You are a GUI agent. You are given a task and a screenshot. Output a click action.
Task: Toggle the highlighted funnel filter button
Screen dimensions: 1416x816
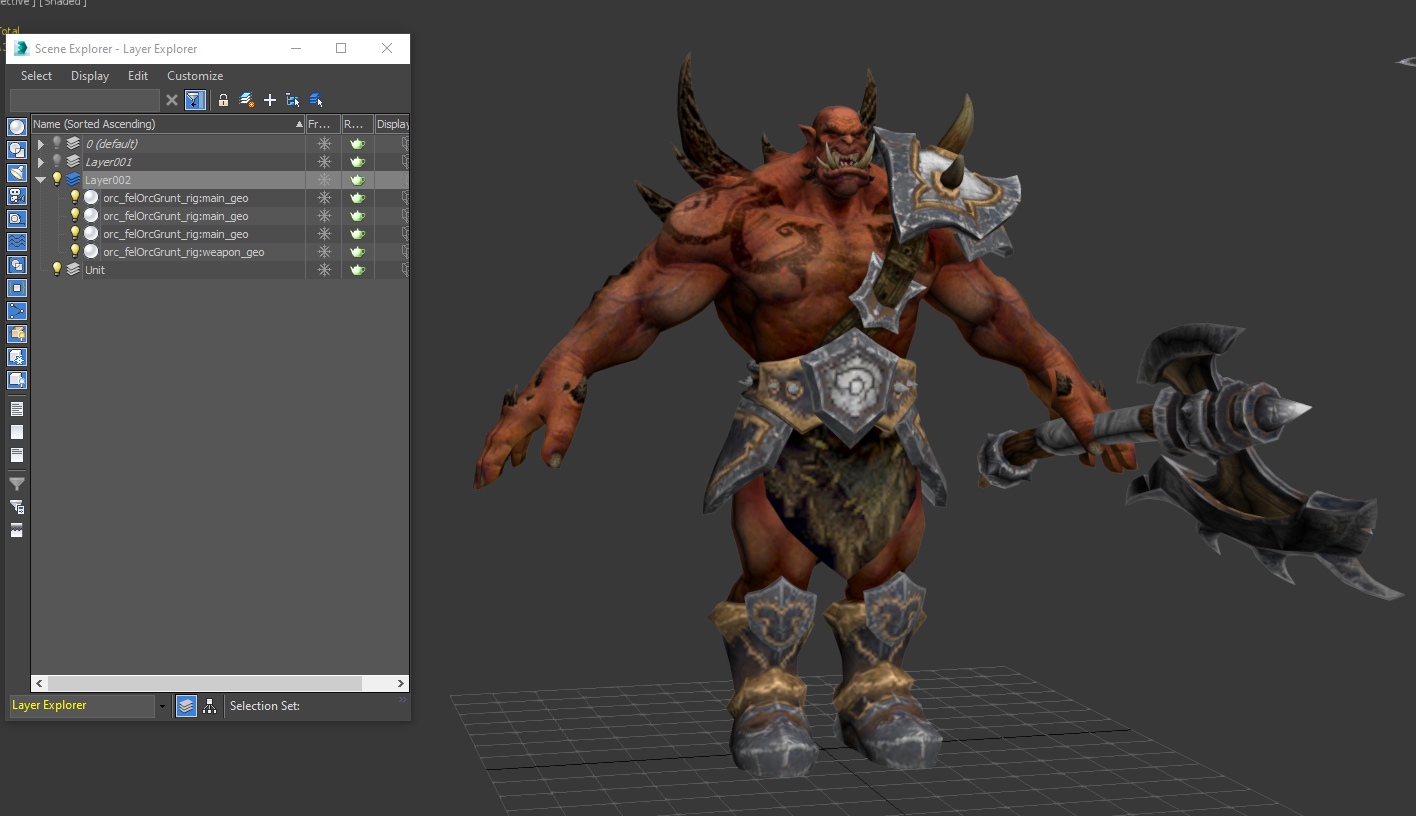coord(195,100)
